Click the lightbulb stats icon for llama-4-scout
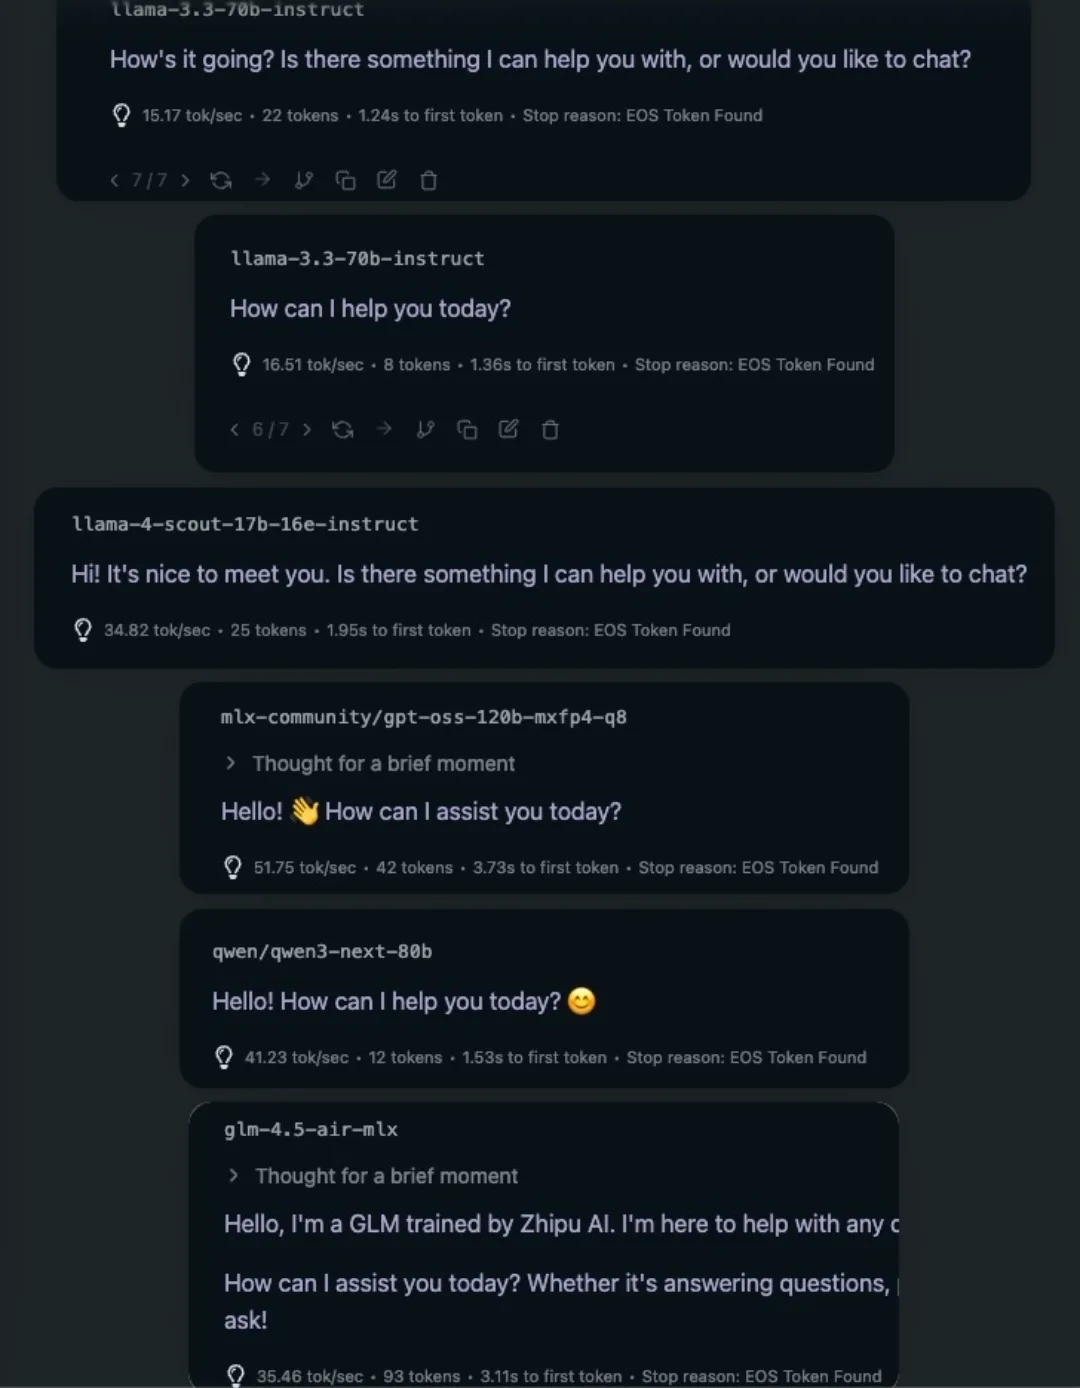Screen dimensions: 1080x1388 click(83, 630)
